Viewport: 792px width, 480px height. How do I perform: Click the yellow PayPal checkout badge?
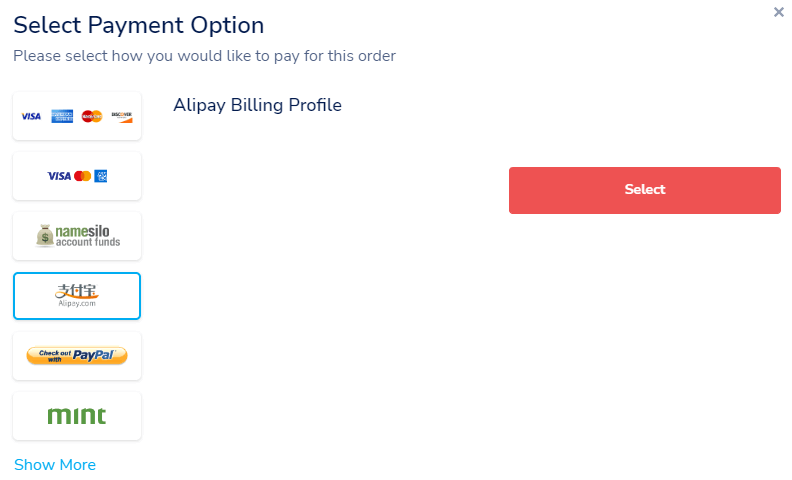[x=77, y=356]
